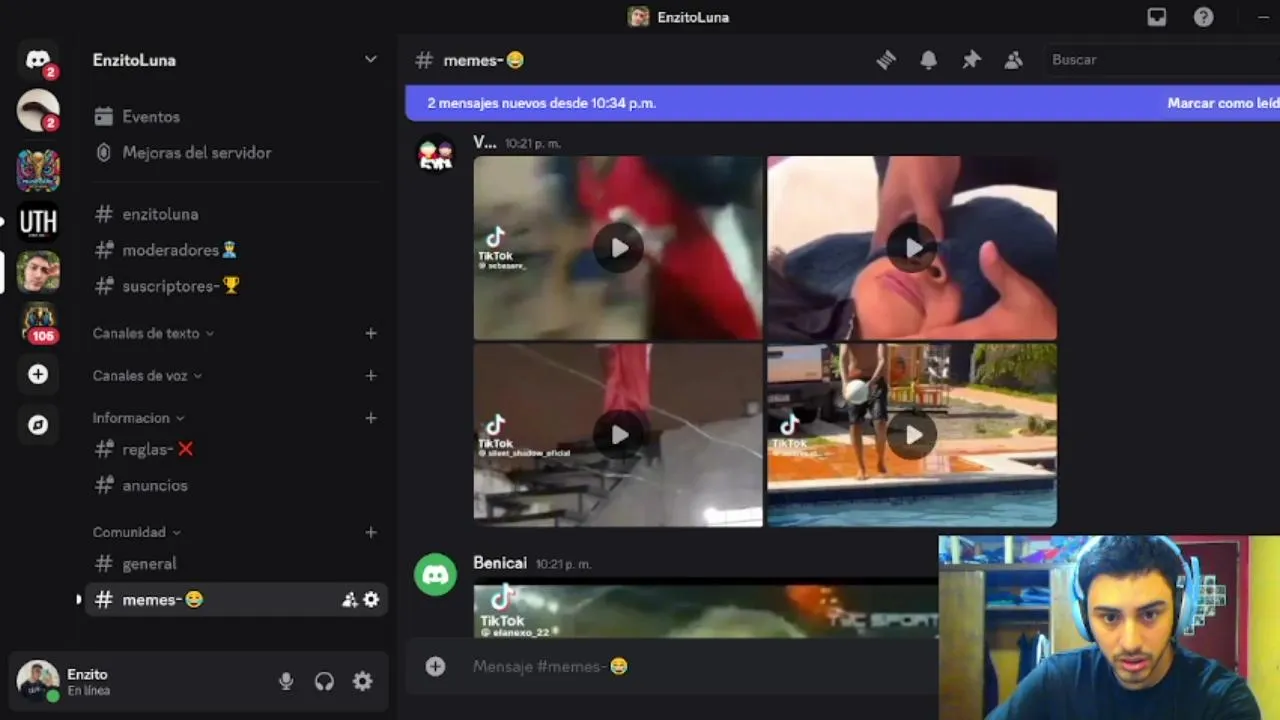Click the Benicai username

[500, 563]
